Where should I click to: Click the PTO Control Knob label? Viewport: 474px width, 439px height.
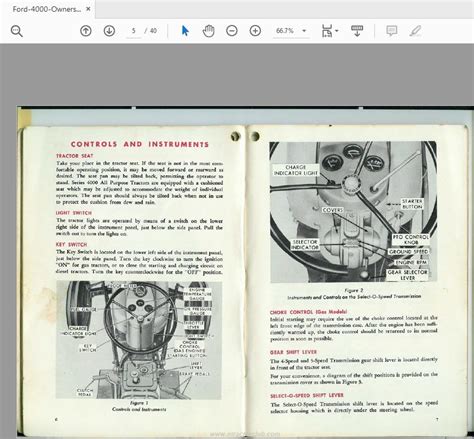(410, 240)
